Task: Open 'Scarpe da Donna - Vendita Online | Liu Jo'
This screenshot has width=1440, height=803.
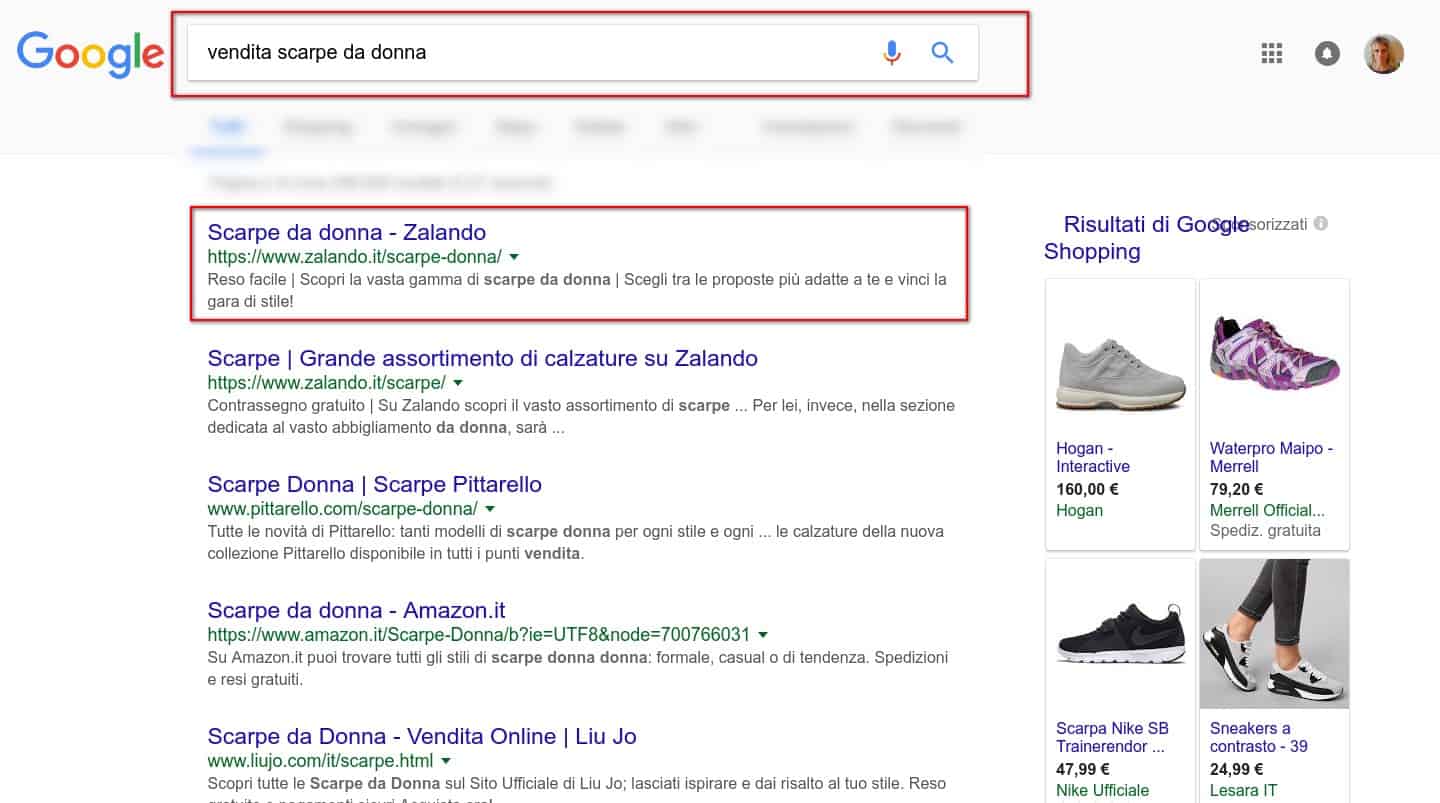Action: (422, 736)
